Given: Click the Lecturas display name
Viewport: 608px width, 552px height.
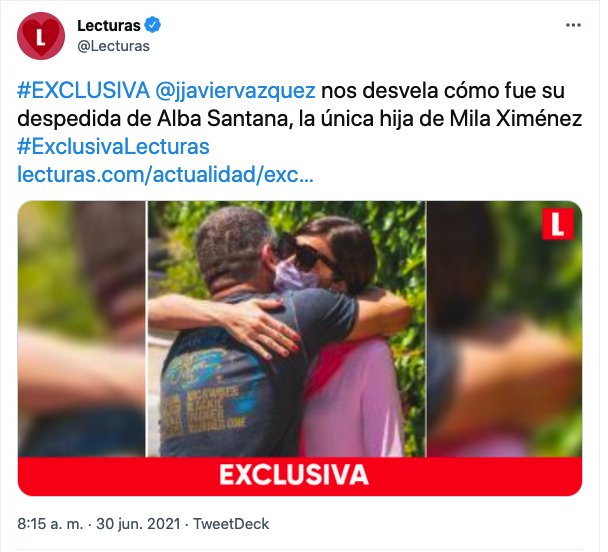Looking at the screenshot, I should [x=109, y=26].
